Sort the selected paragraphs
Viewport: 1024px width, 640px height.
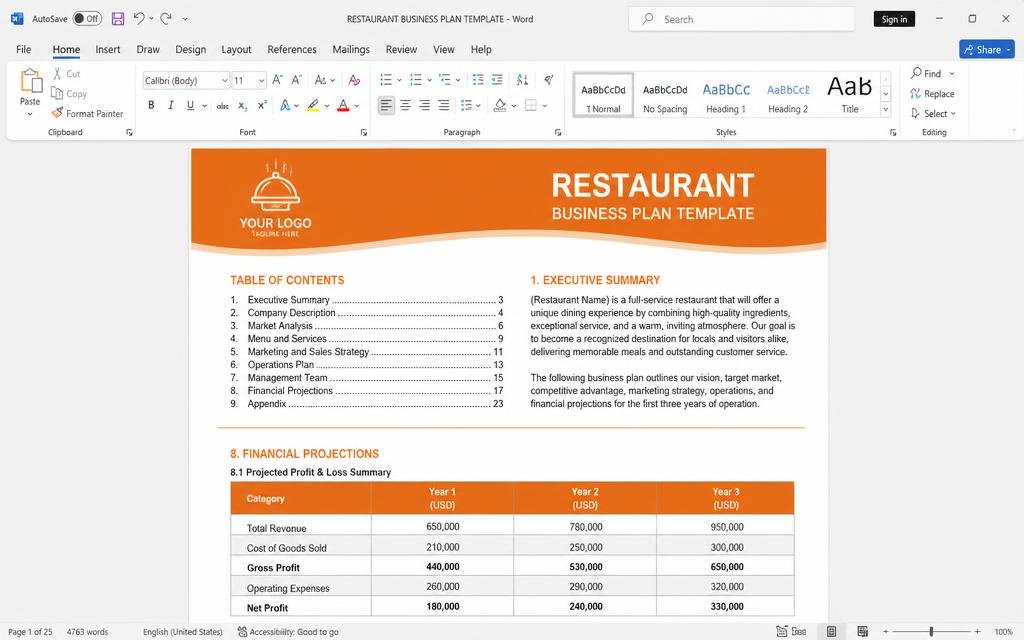coord(522,80)
